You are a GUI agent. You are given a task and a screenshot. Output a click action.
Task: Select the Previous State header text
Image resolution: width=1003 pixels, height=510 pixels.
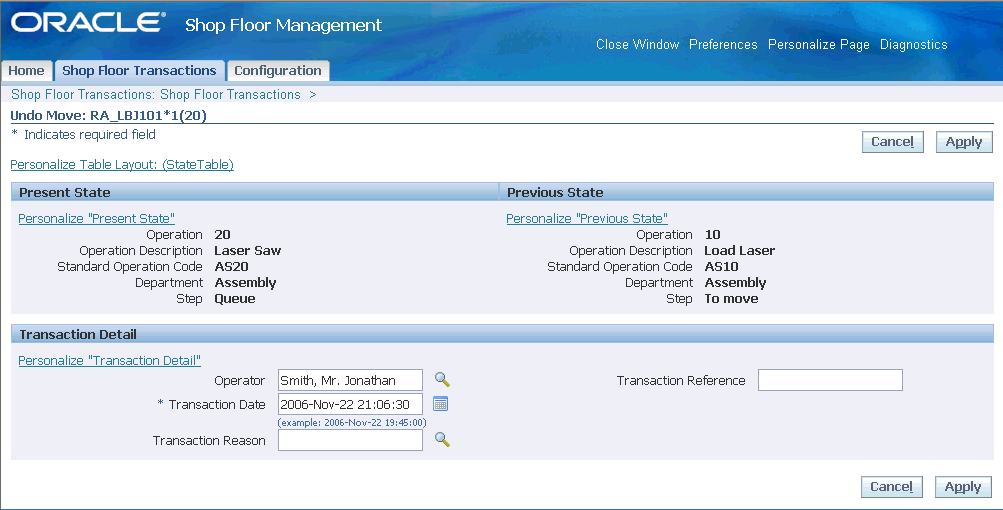click(555, 192)
